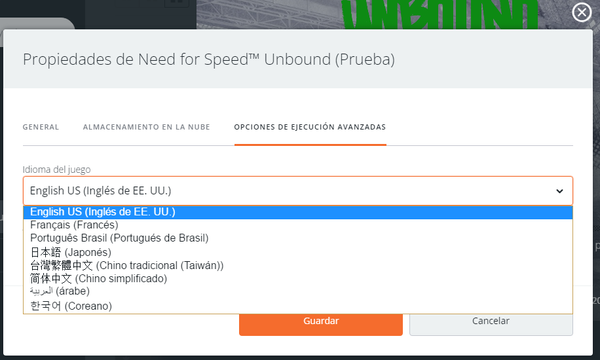600x360 pixels.
Task: Choose English US (Inglés de EE. UU.) option
Action: 298,212
